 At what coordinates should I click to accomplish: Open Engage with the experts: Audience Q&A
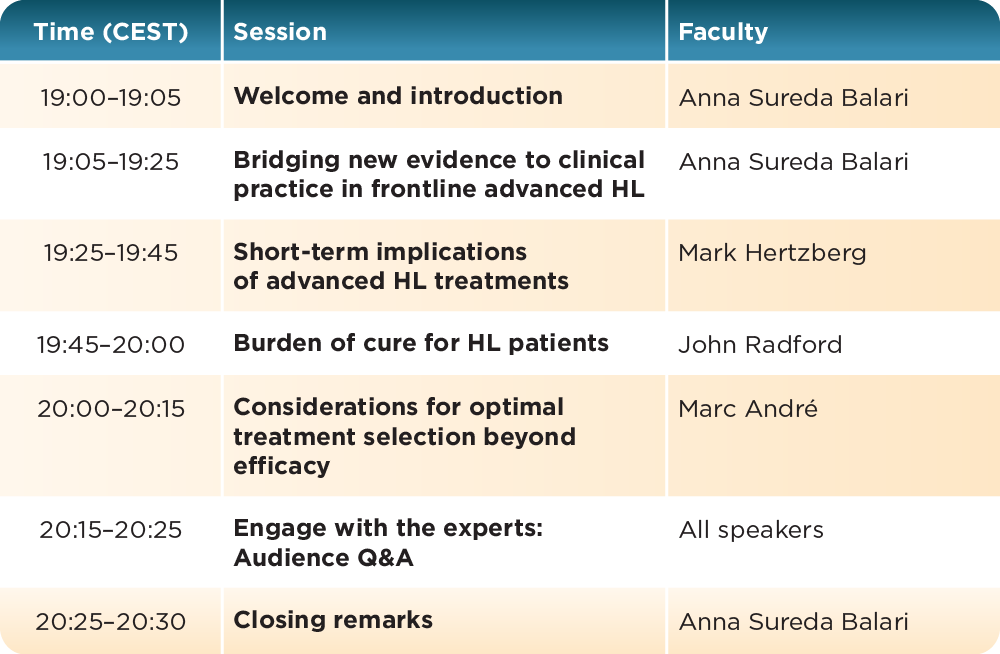(x=388, y=543)
